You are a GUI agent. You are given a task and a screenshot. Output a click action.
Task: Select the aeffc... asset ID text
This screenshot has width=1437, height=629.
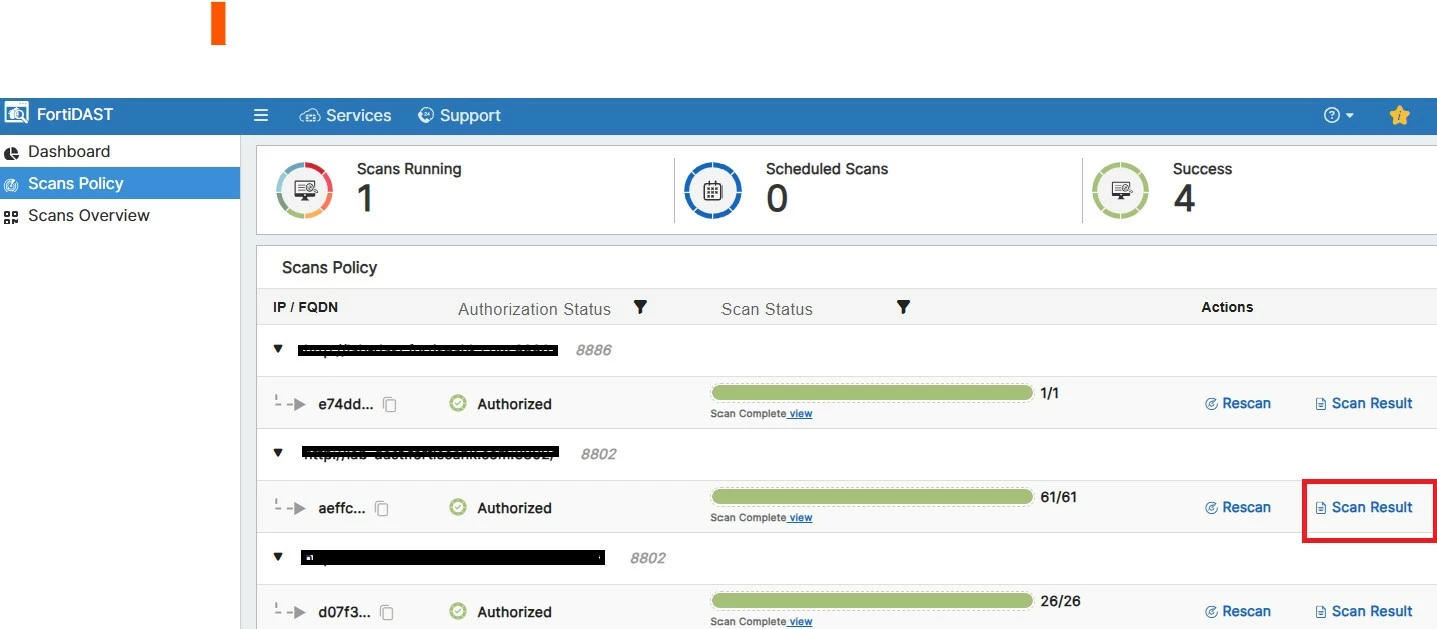[342, 508]
